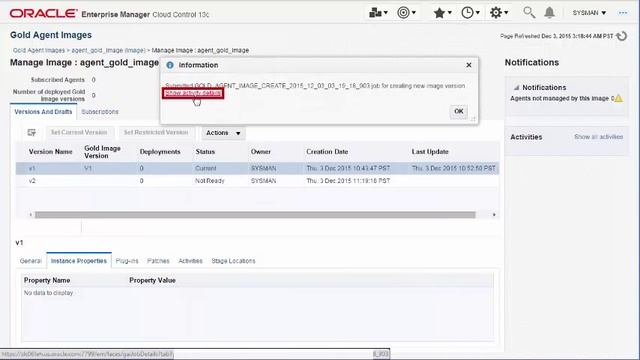Click OK in the Information dialog
The width and height of the screenshot is (640, 360).
click(458, 111)
